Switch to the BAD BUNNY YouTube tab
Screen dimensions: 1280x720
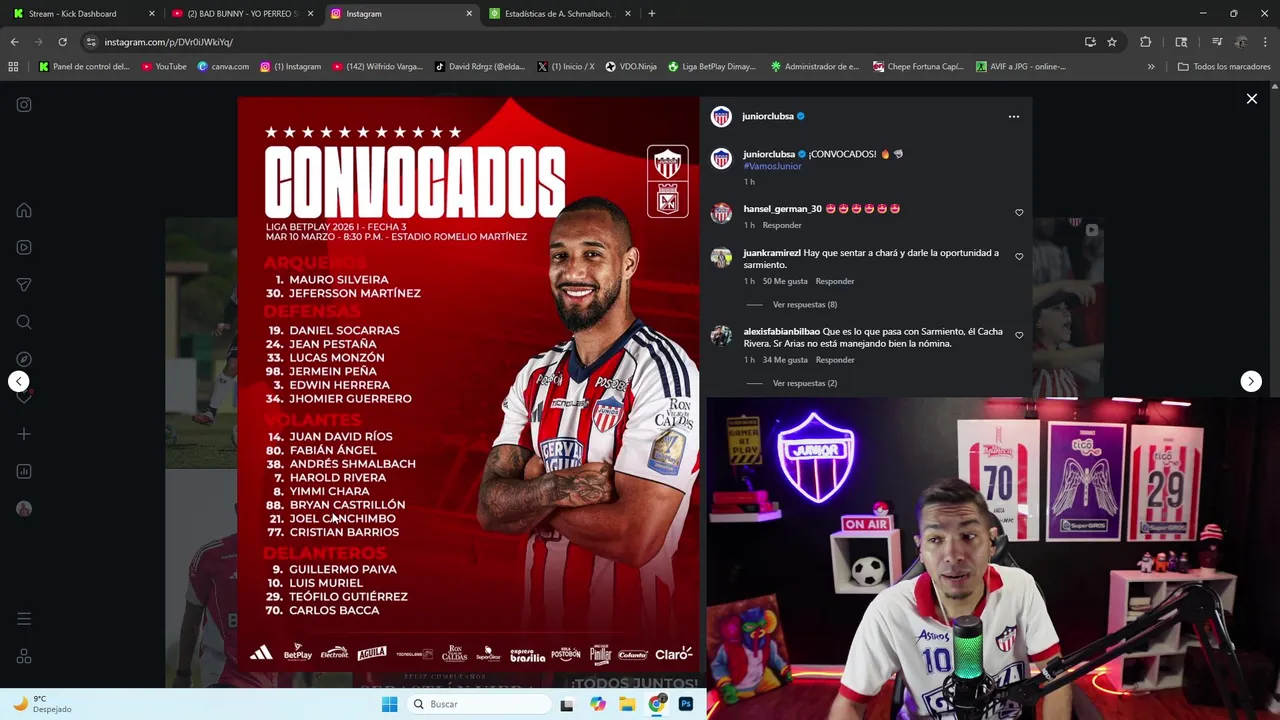[x=243, y=13]
